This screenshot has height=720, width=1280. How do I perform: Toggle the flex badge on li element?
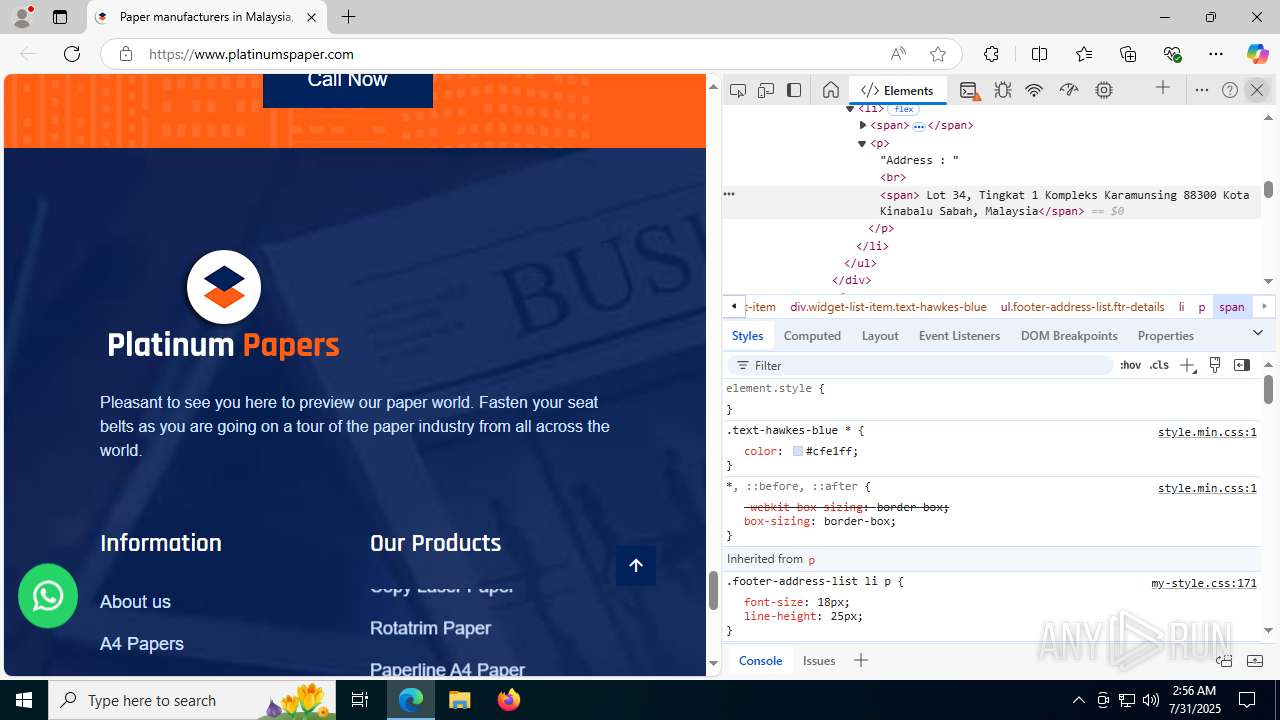(x=903, y=109)
